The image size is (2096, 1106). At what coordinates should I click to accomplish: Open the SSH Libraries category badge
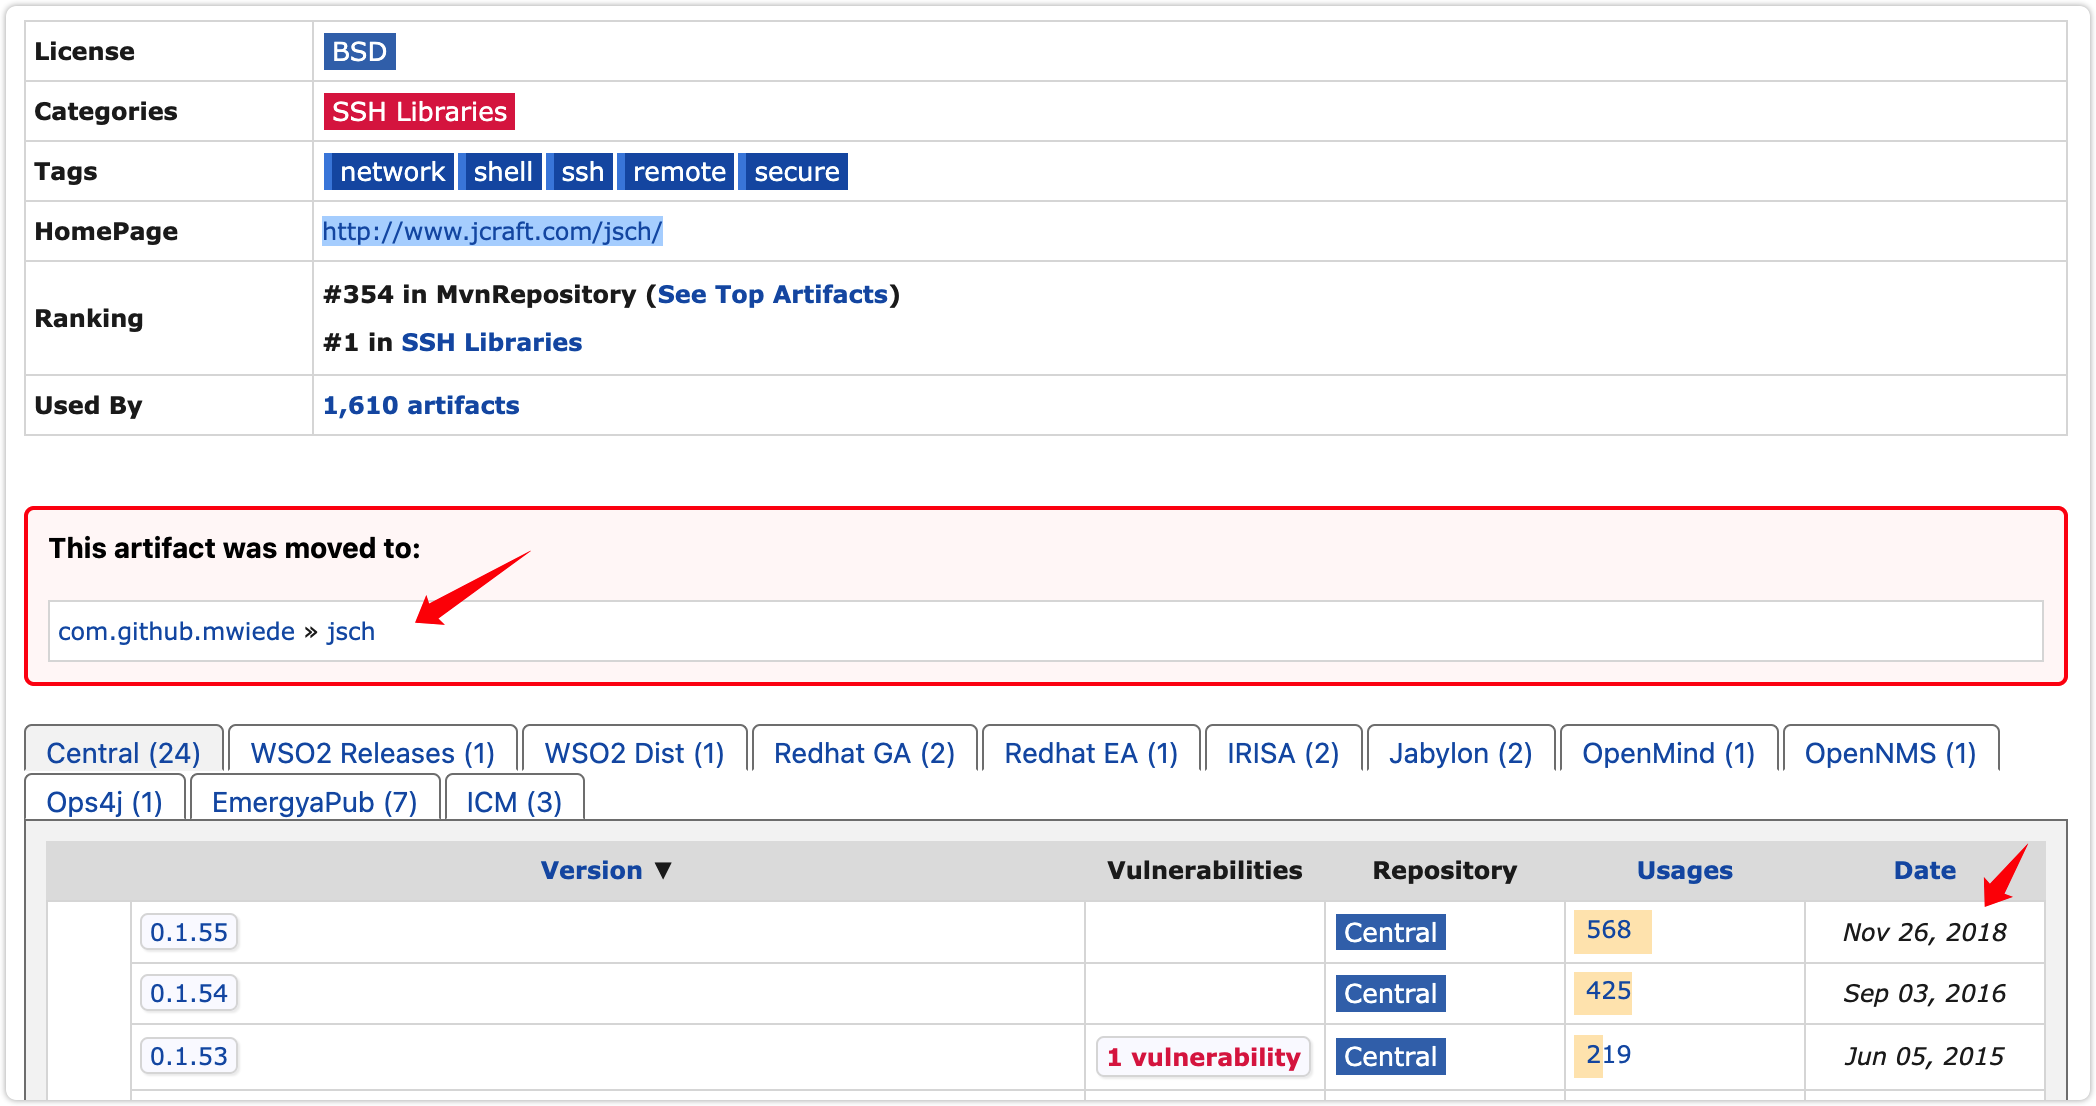coord(419,111)
